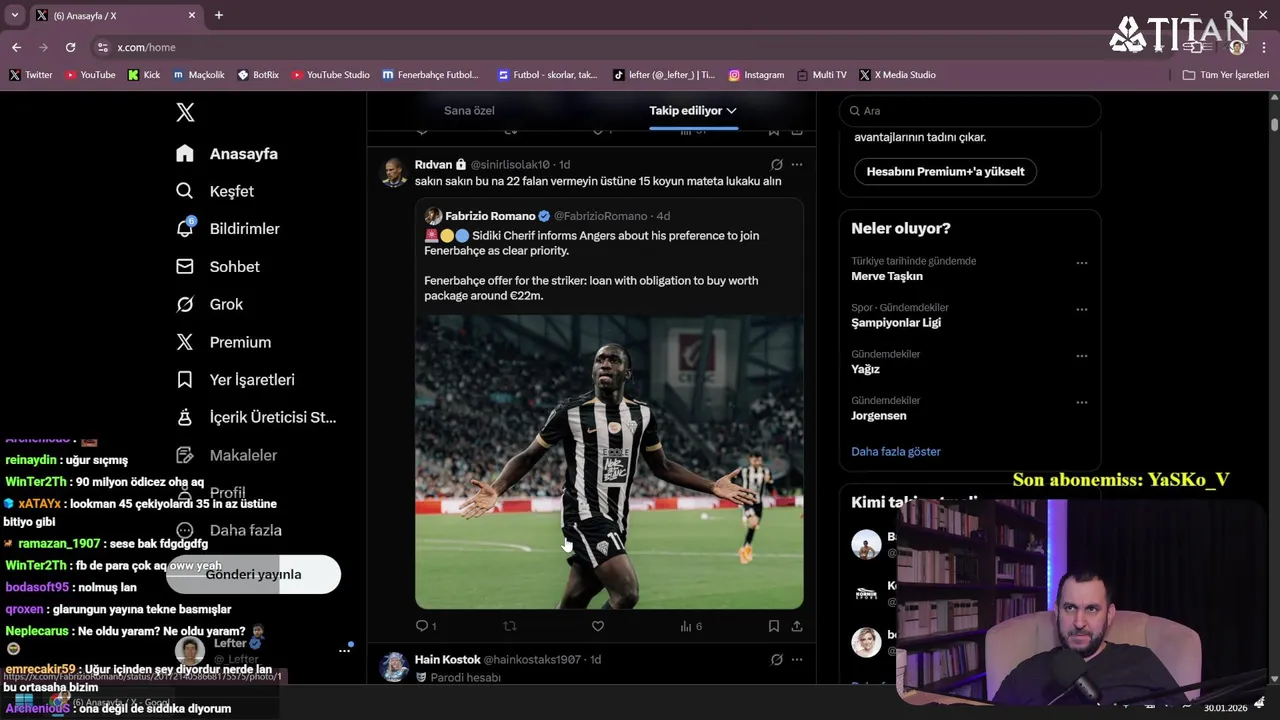Share Rıdvan's post

click(797, 626)
